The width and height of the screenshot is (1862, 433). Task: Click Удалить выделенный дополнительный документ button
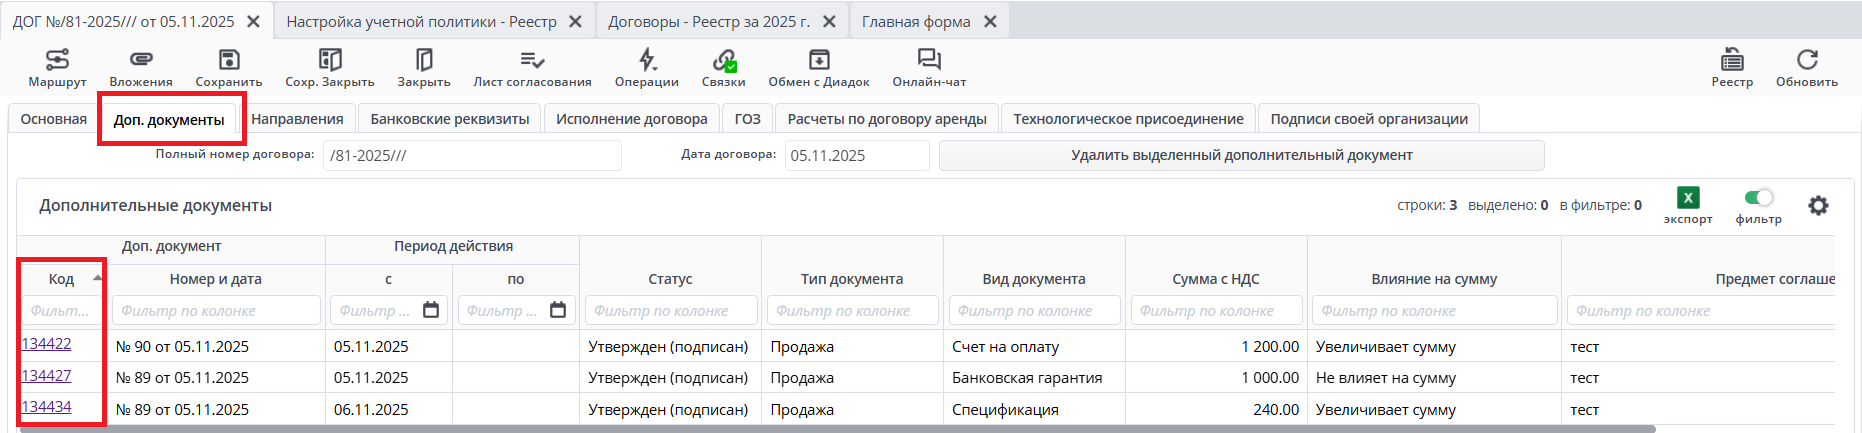[1241, 155]
